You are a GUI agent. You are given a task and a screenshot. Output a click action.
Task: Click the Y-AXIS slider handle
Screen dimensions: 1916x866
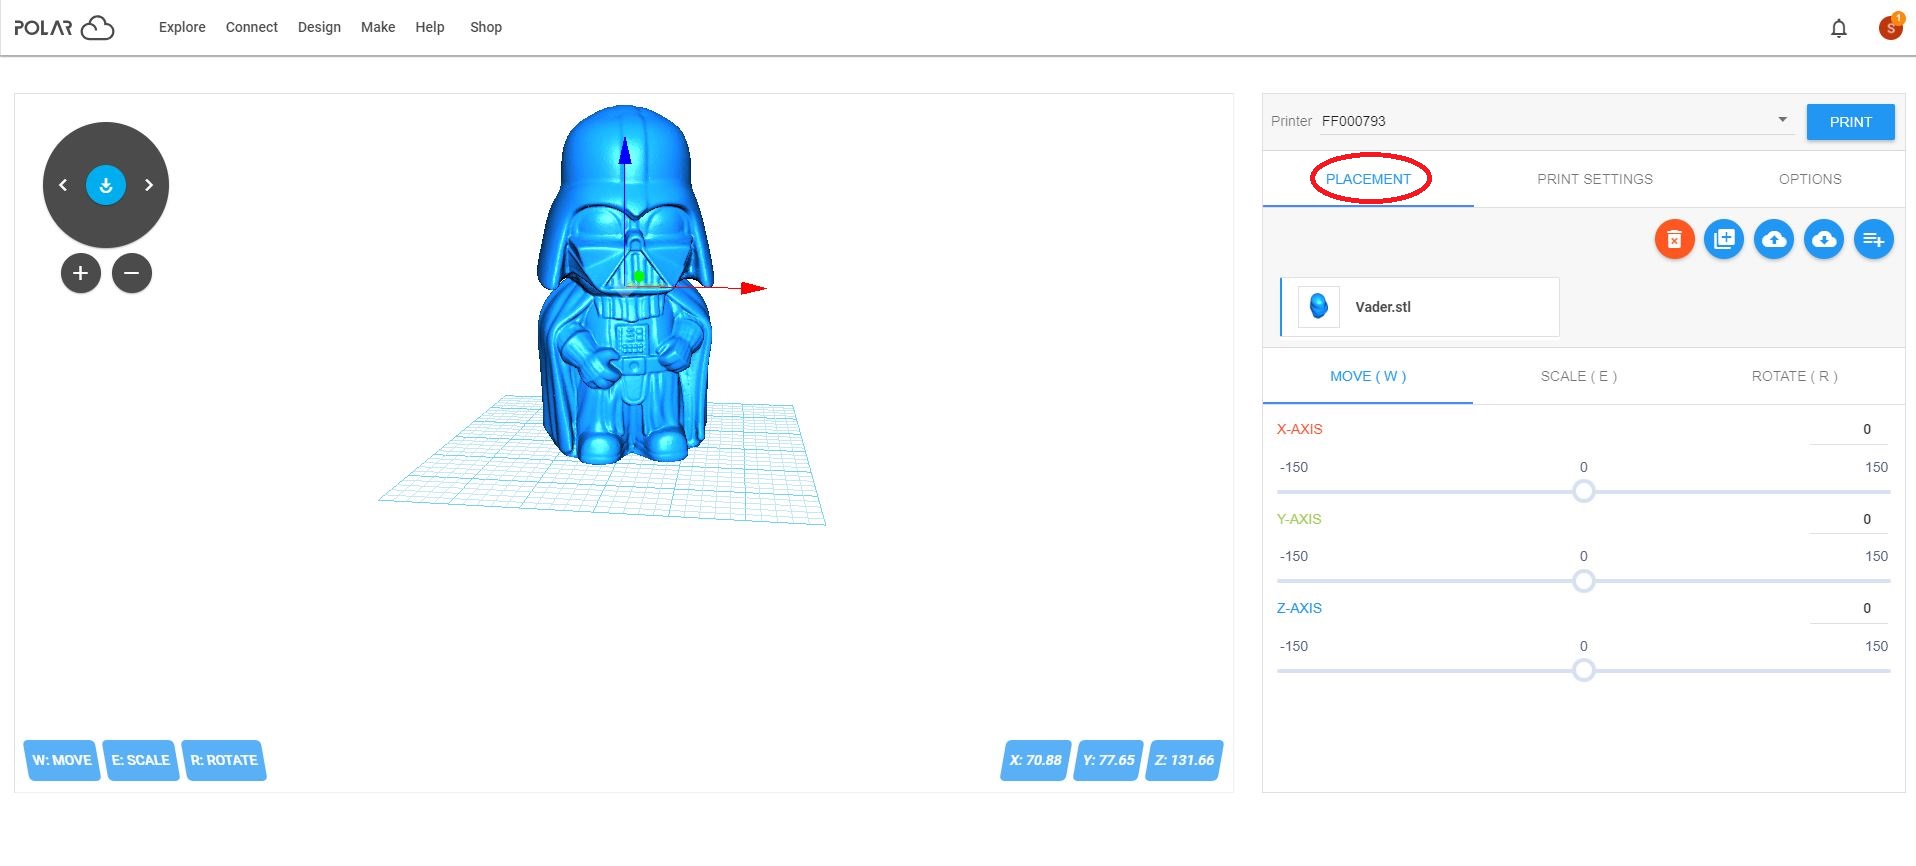pyautogui.click(x=1583, y=581)
